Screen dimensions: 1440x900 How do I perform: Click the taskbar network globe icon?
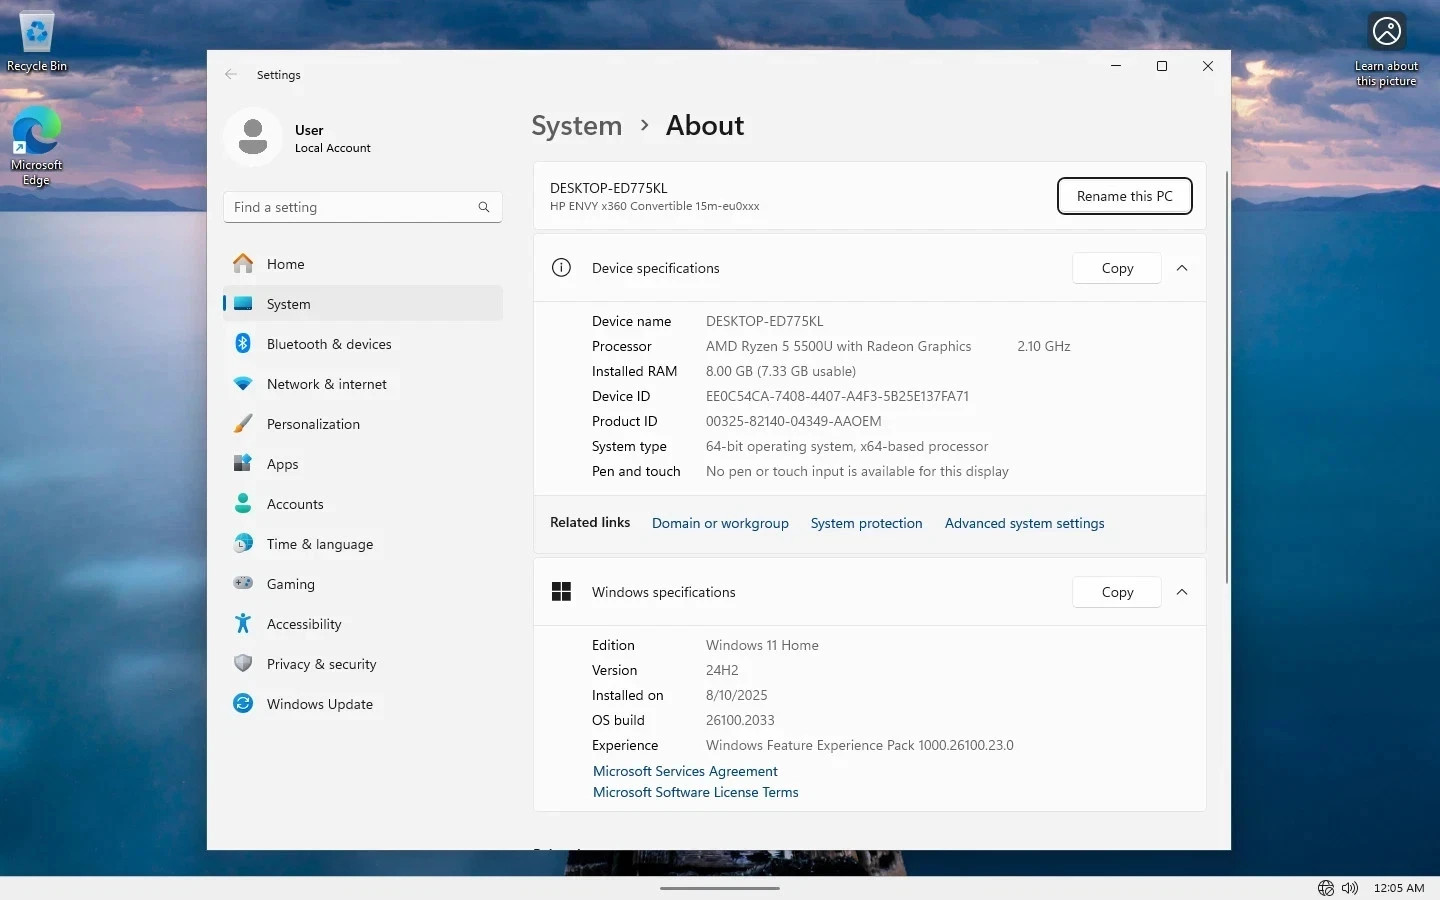click(1326, 888)
